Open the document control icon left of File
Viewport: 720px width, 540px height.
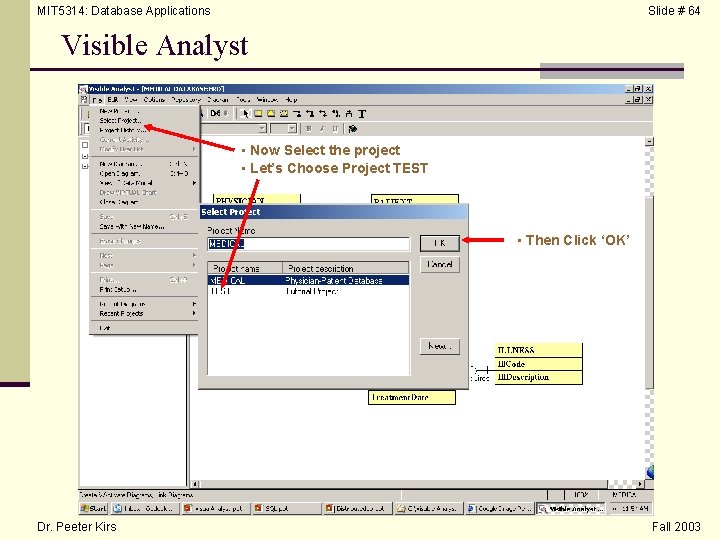coord(84,99)
